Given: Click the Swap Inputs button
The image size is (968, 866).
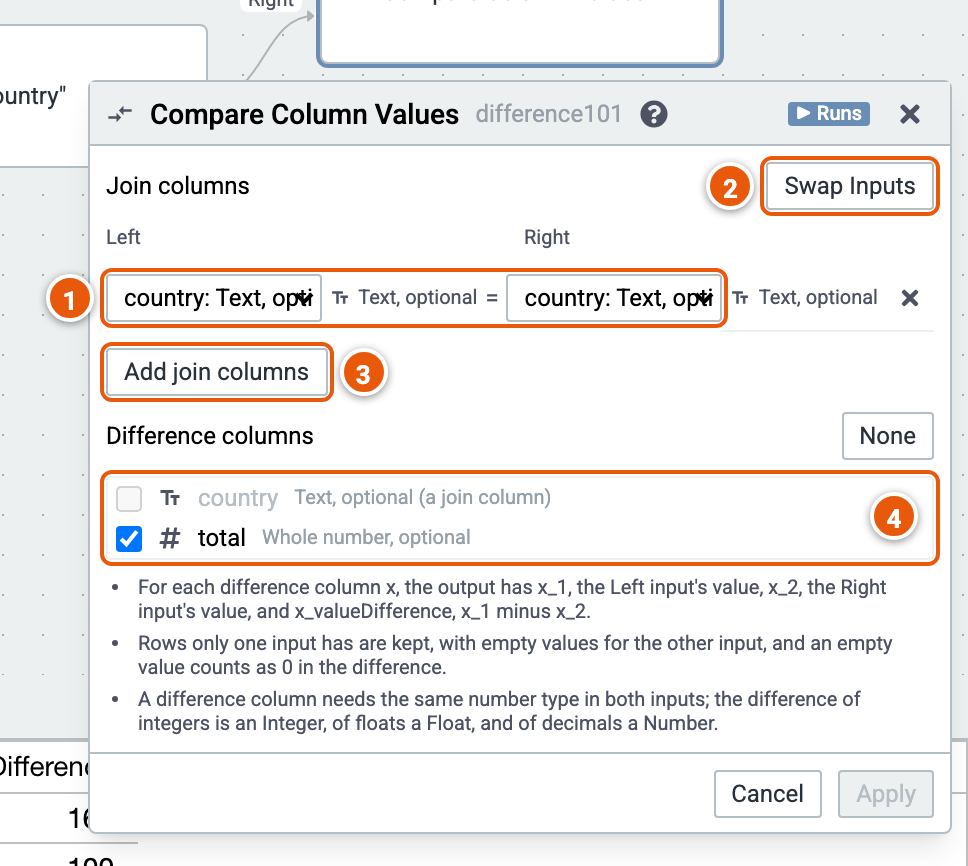Looking at the screenshot, I should click(x=849, y=186).
